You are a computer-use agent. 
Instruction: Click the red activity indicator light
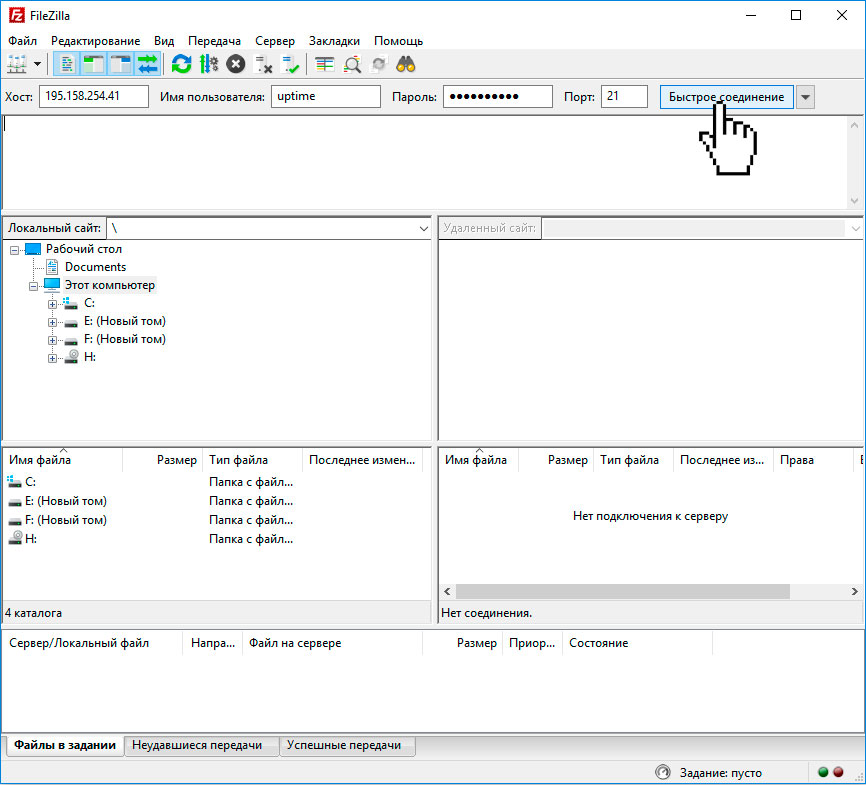click(838, 772)
